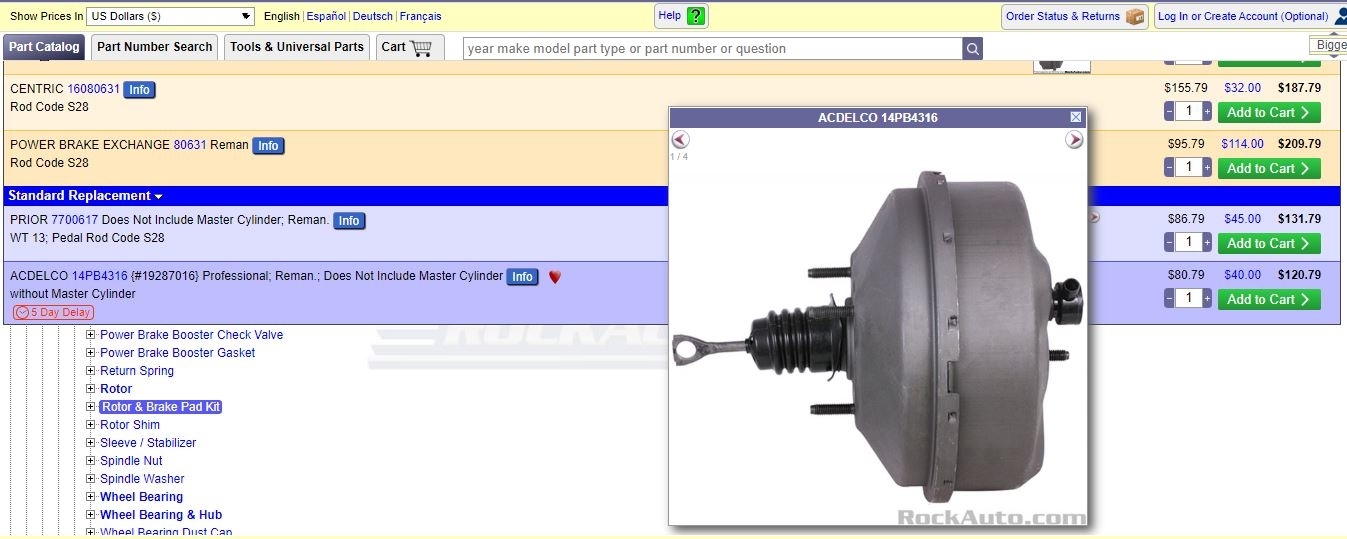Add PRIOR $131.79 item to cart

point(1269,243)
